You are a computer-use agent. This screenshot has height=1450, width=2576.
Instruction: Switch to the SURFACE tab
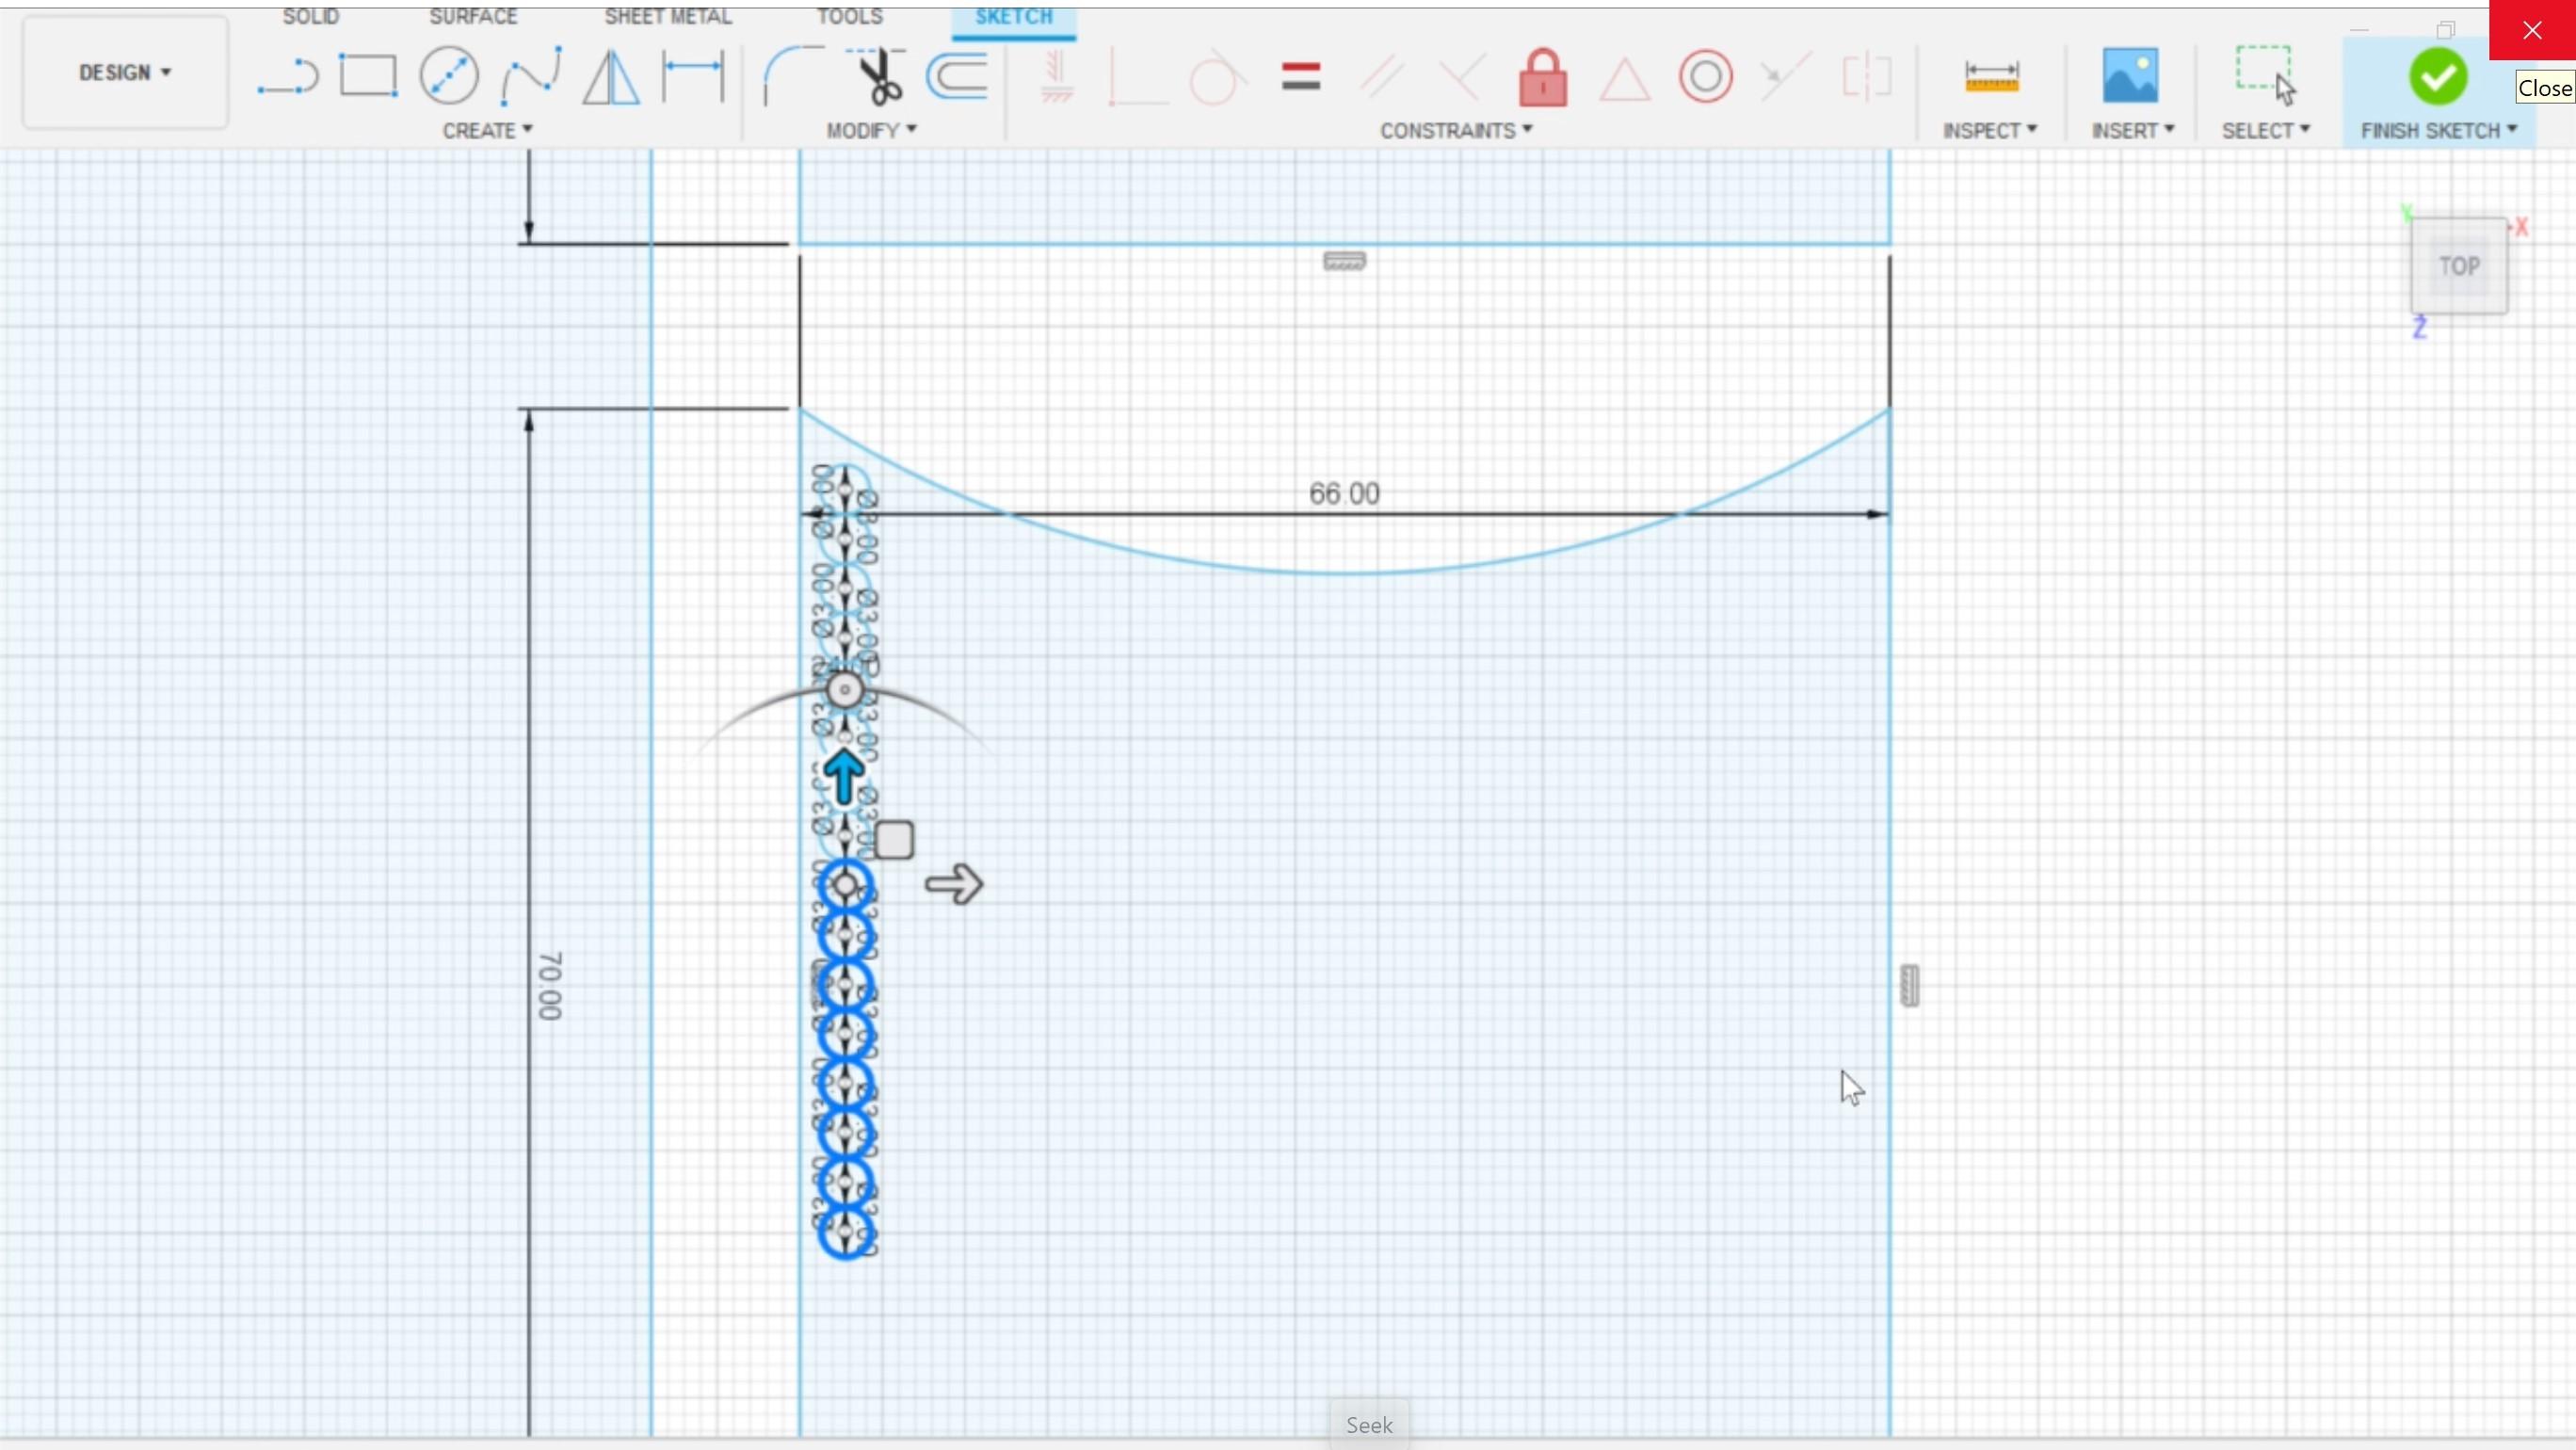pos(473,16)
